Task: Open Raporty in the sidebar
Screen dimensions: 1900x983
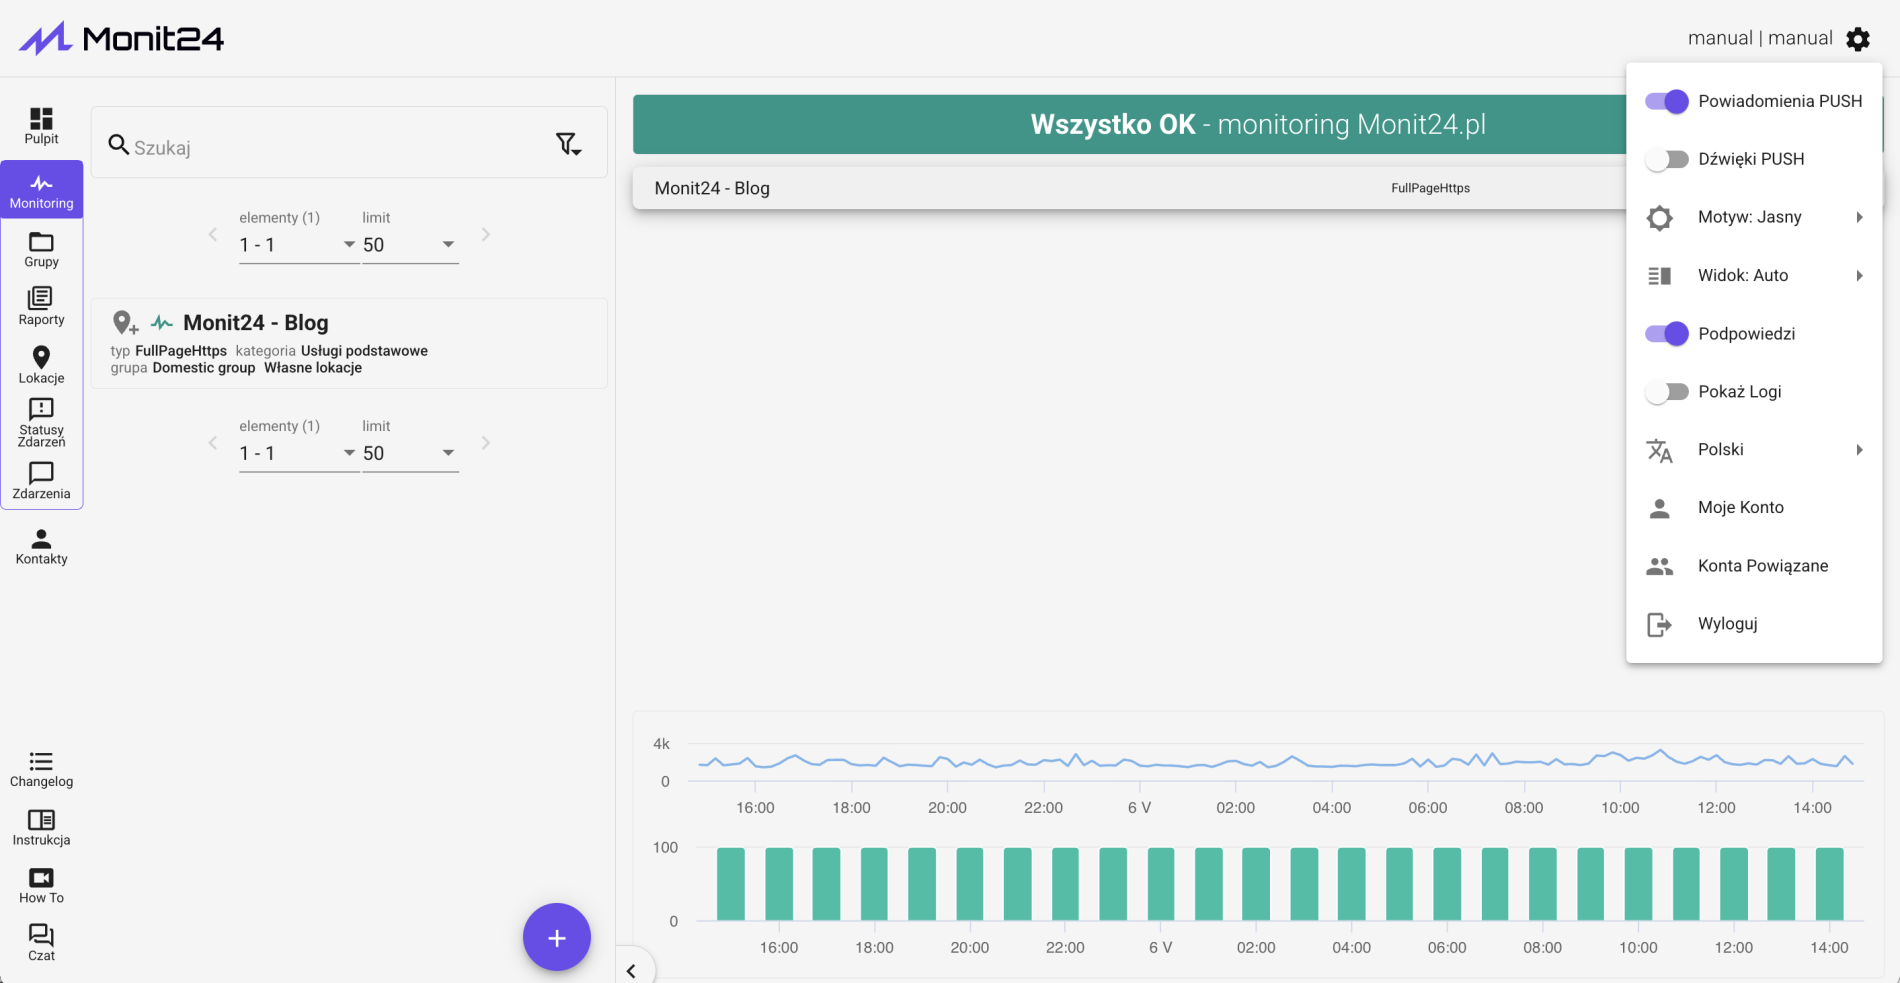Action: point(41,307)
